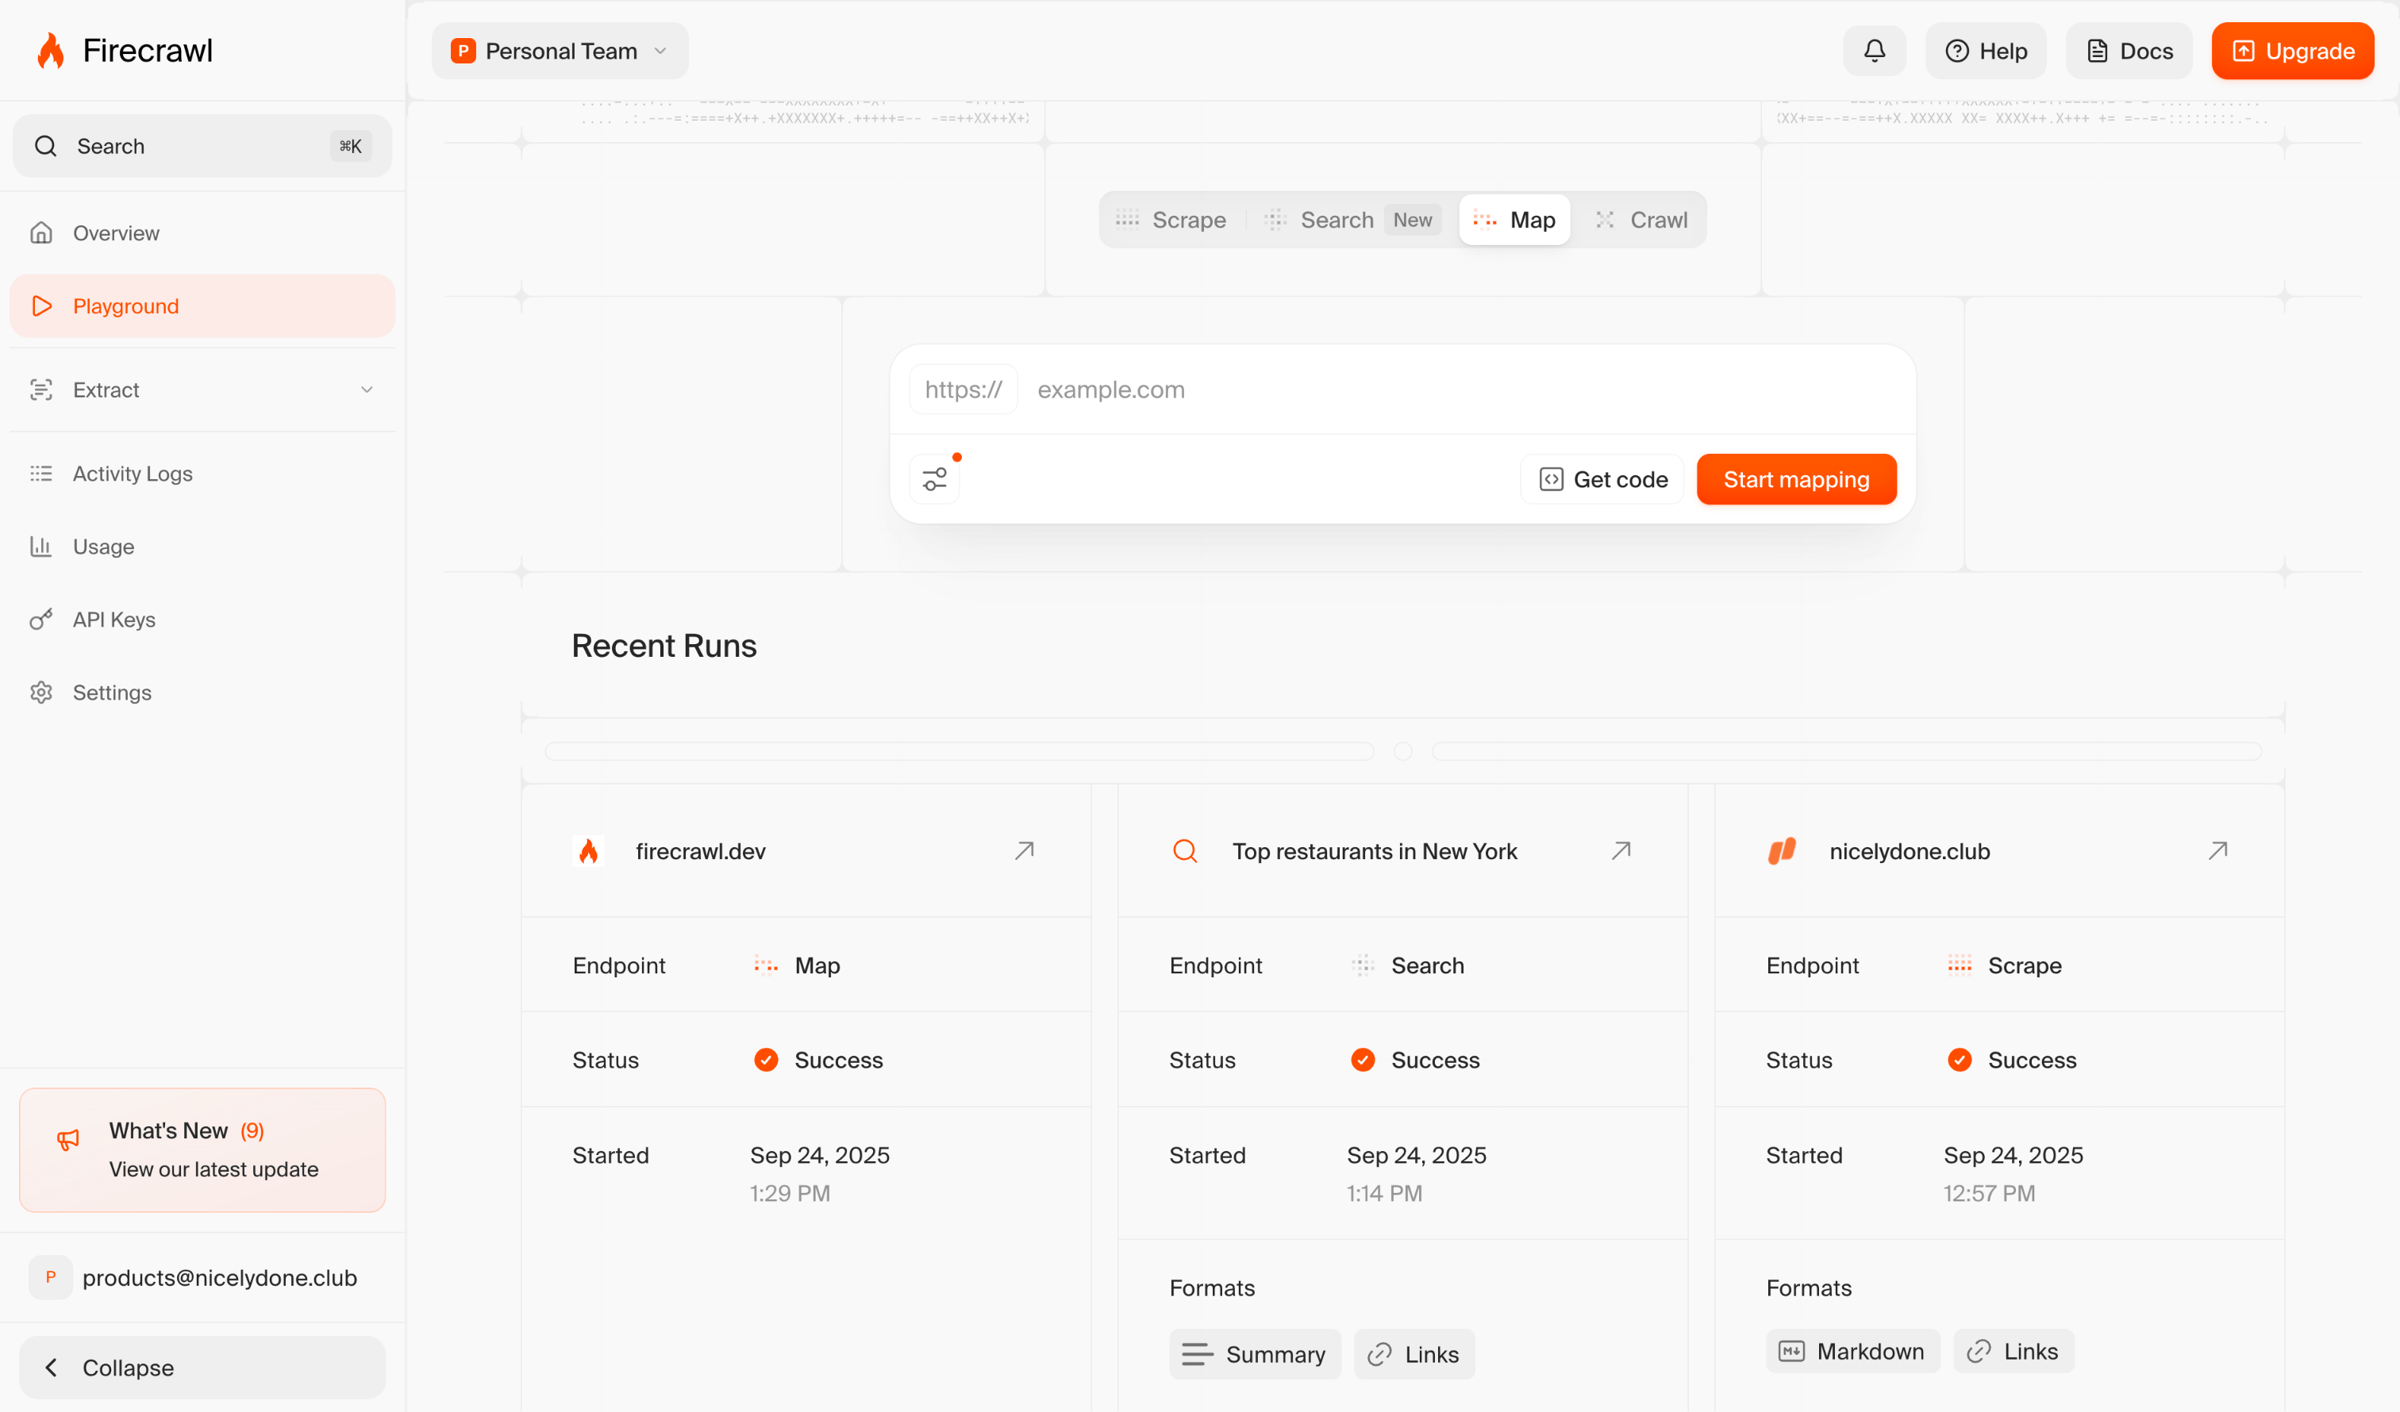The image size is (2400, 1412).
Task: Click the 'firecrawl.dev' run title
Action: [x=700, y=851]
